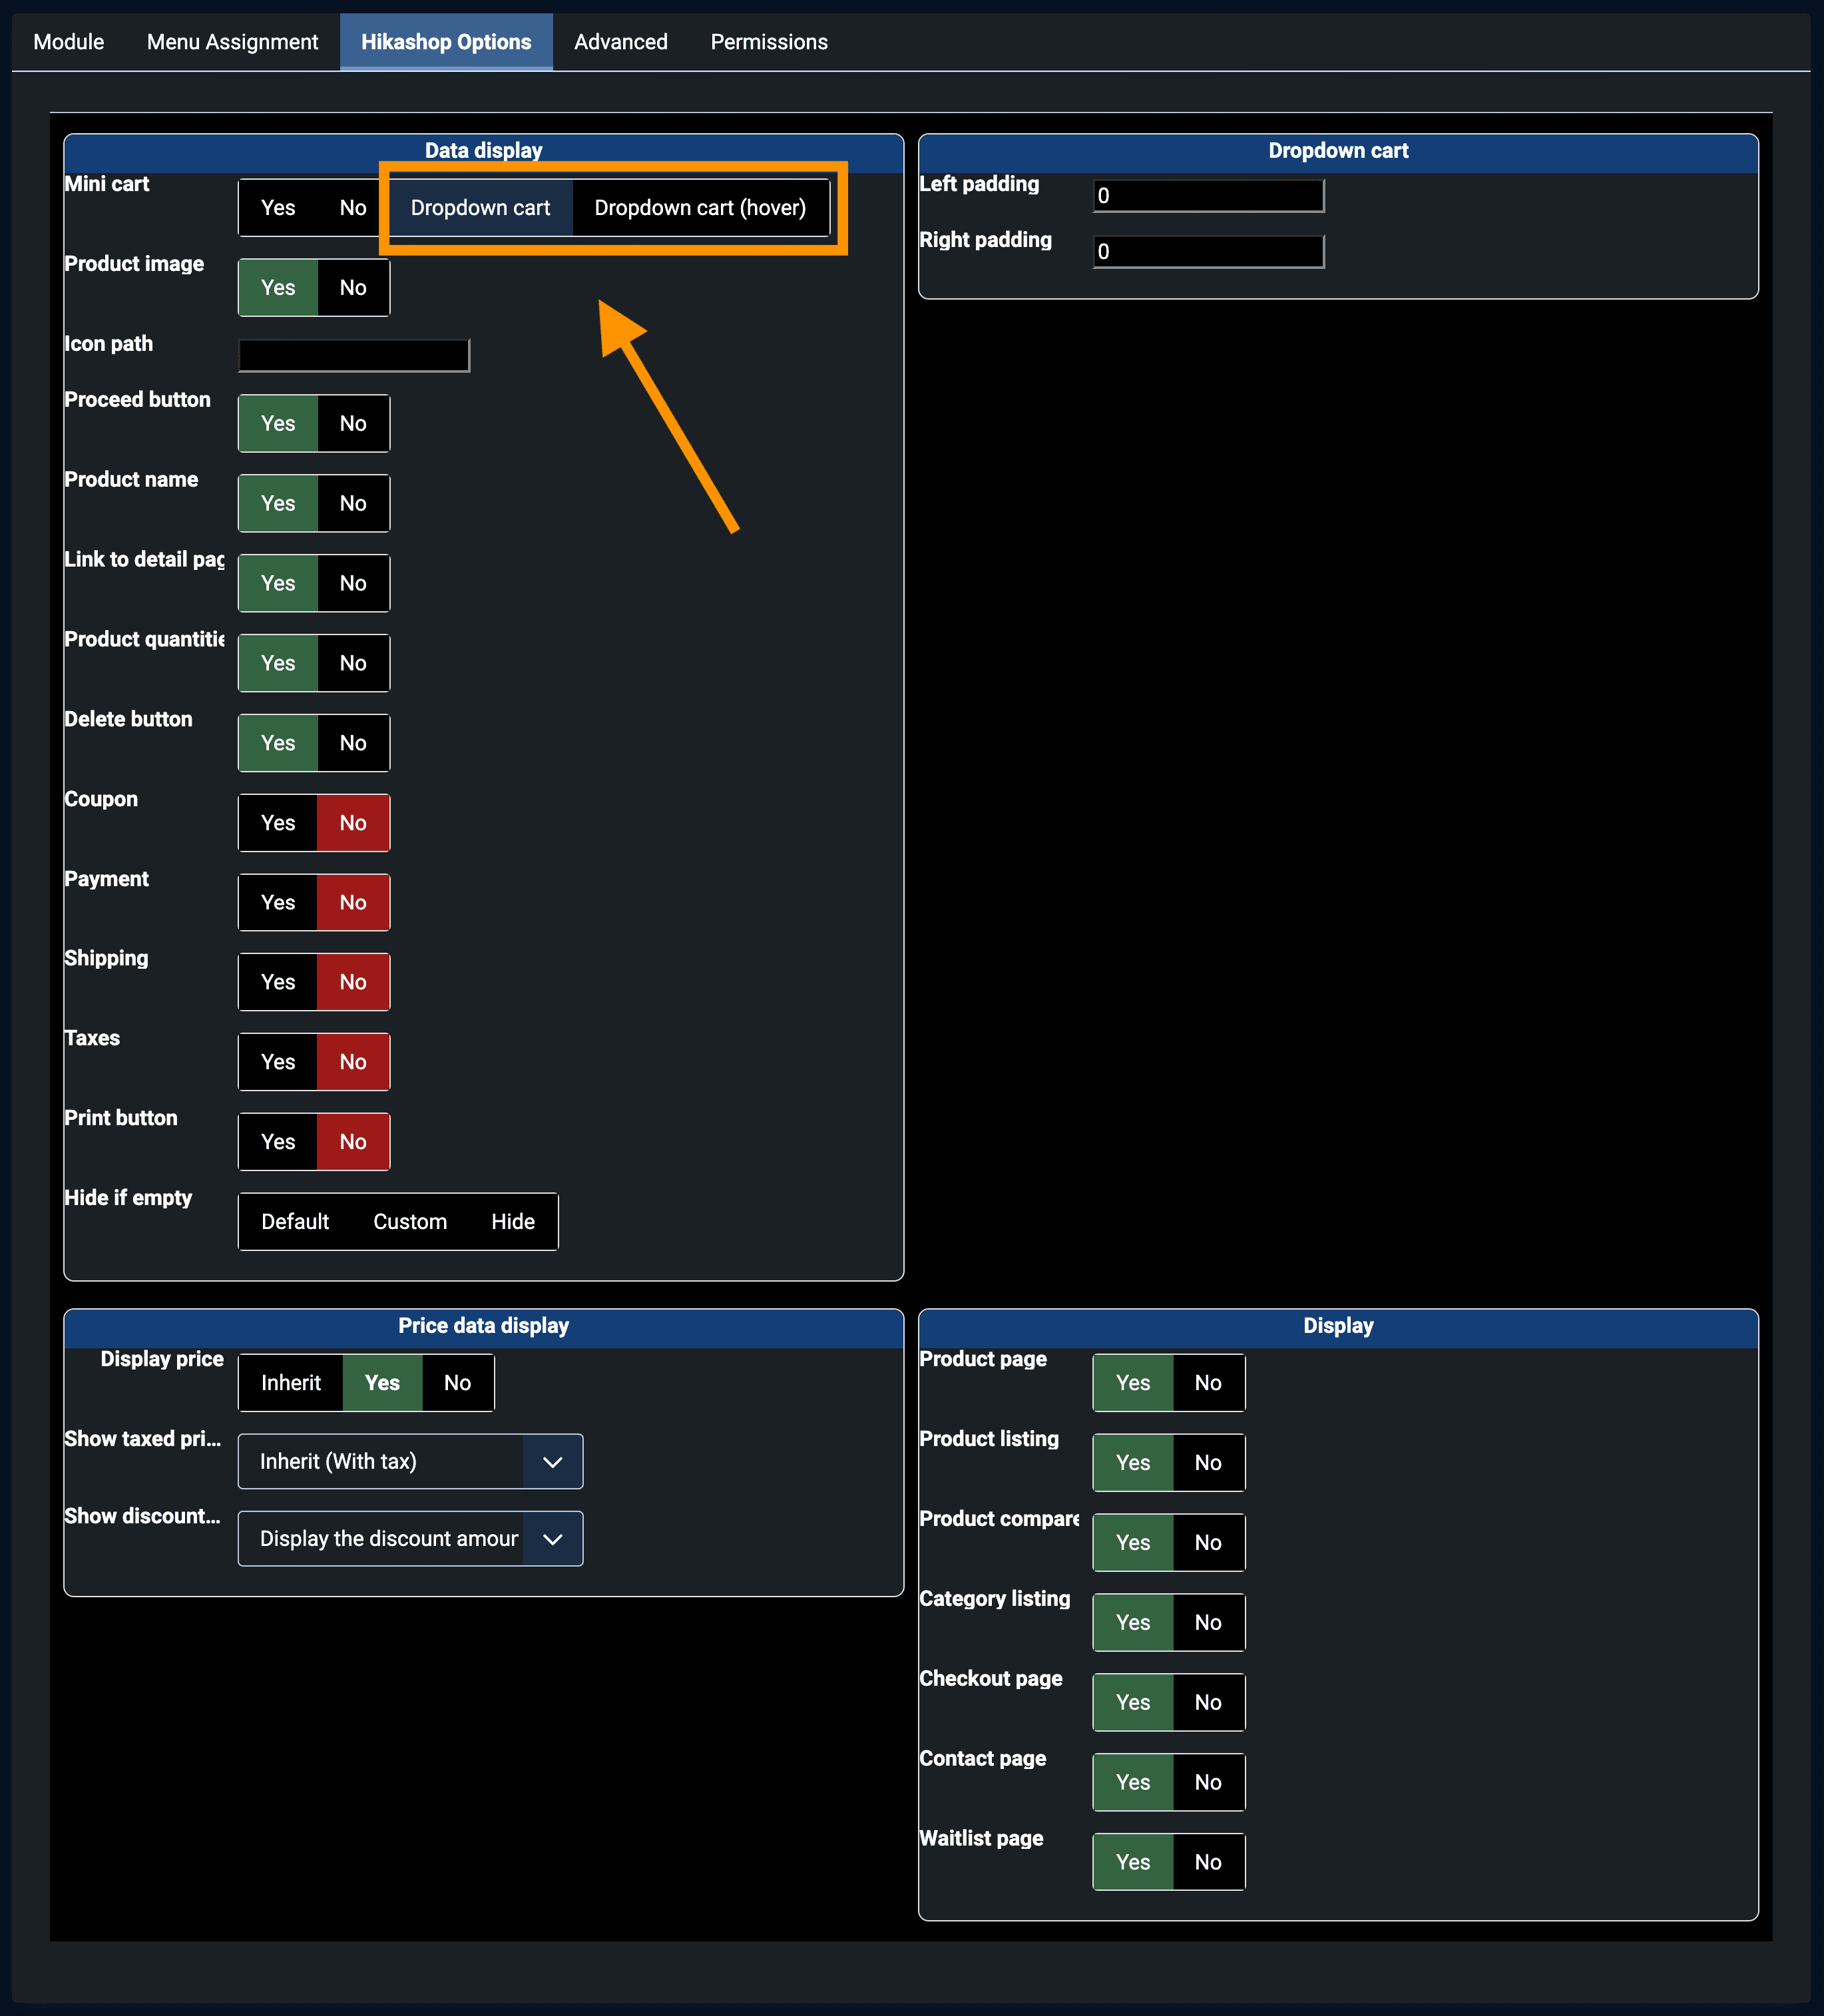
Task: Set Mini cart to Yes
Action: tap(277, 208)
